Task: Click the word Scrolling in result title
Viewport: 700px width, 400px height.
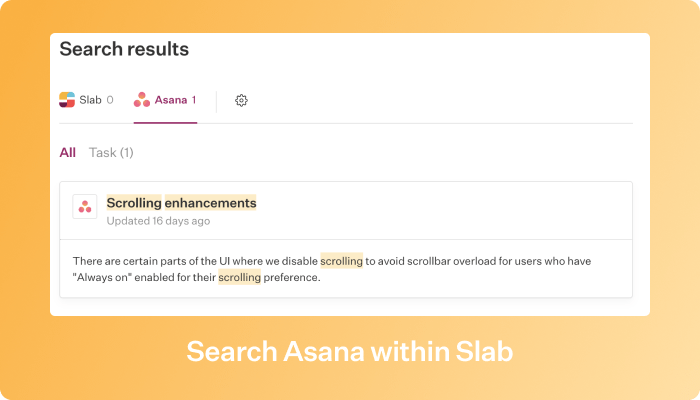Action: (x=134, y=203)
